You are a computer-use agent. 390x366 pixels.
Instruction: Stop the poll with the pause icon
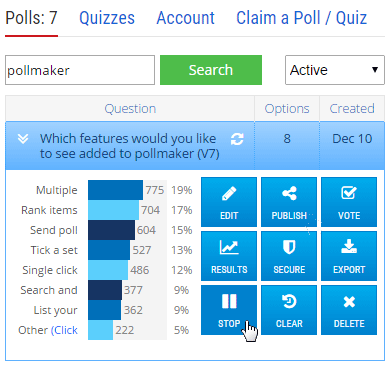tap(229, 310)
